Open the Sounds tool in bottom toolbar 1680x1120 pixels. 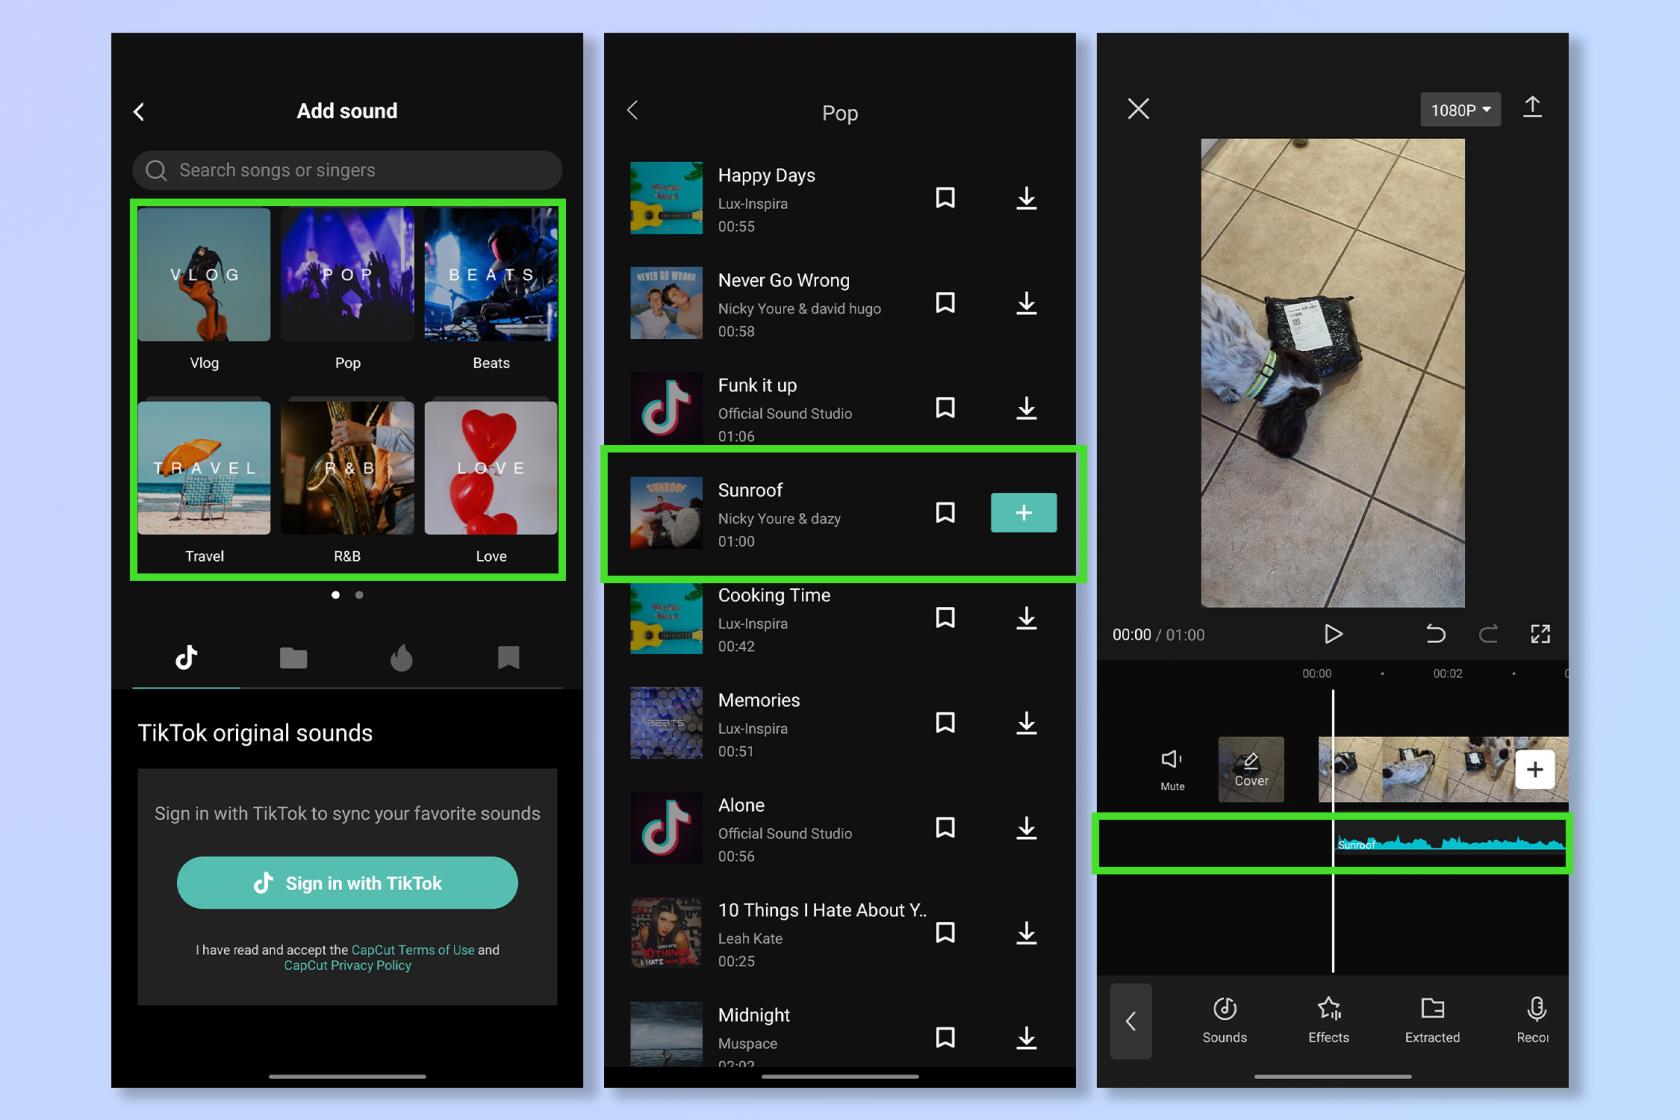coord(1224,1020)
